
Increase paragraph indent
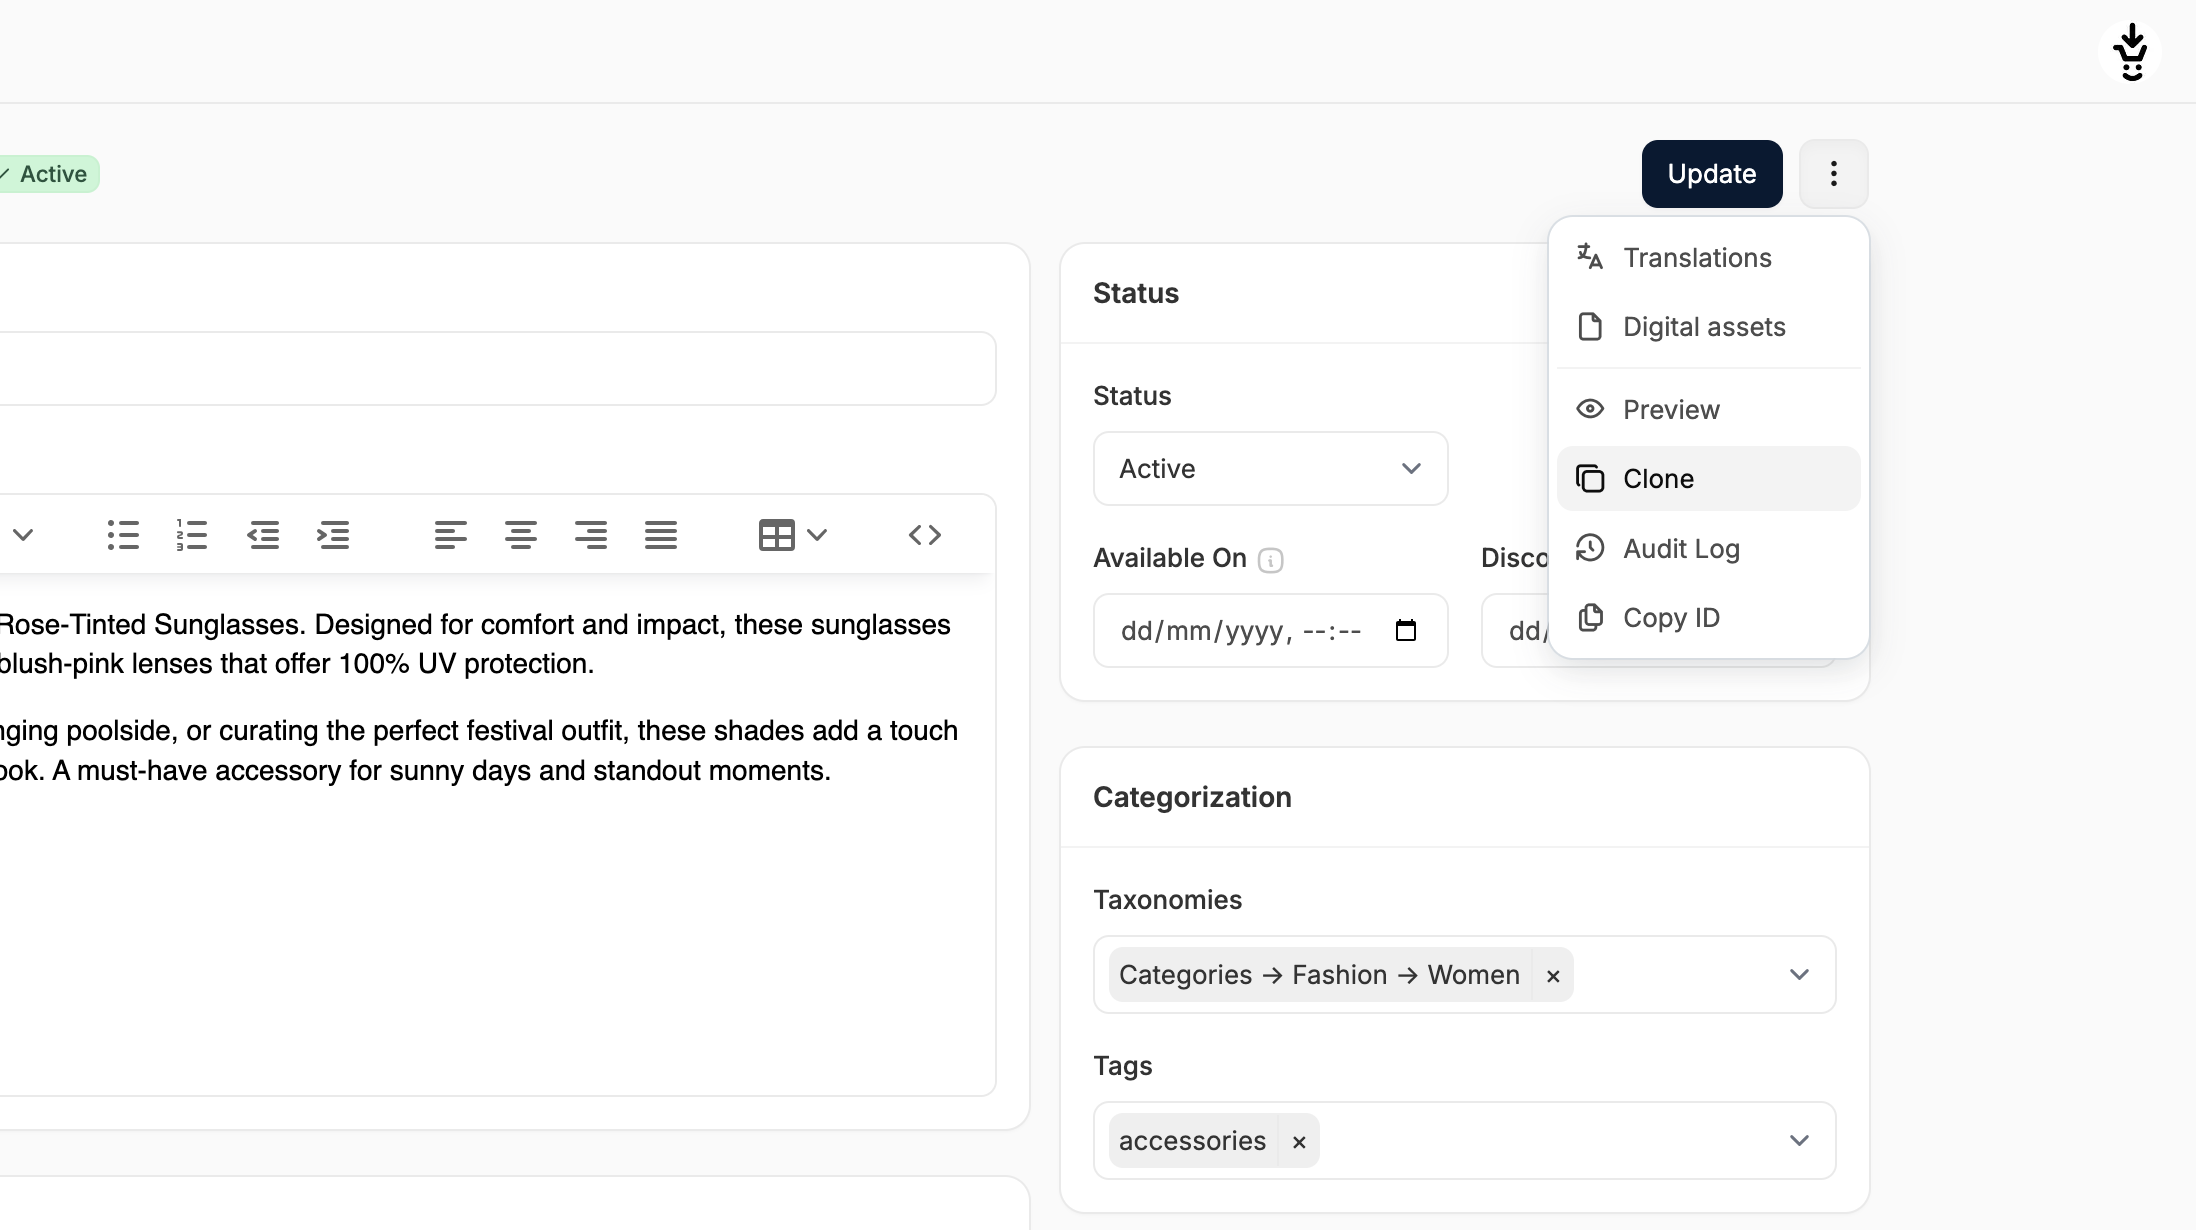point(333,535)
